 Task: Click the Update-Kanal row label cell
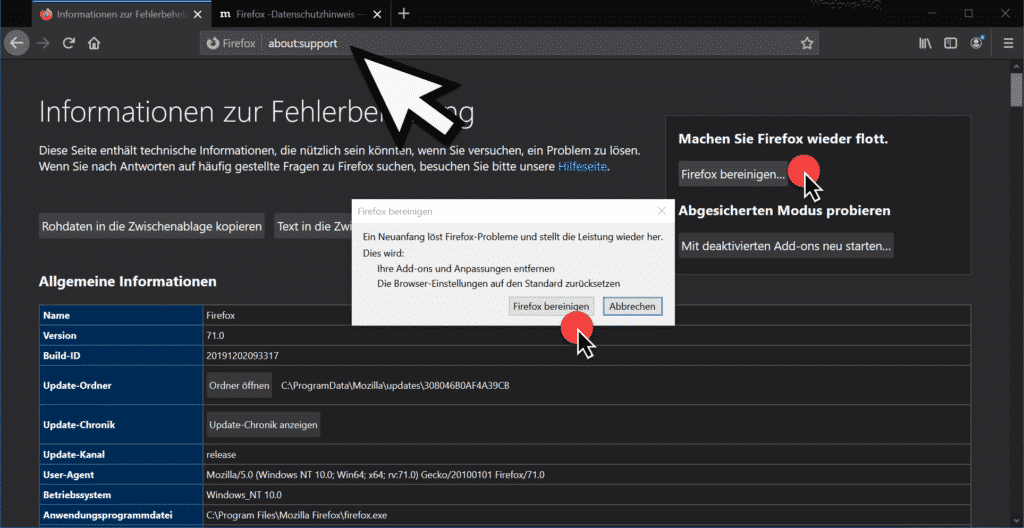(121, 454)
